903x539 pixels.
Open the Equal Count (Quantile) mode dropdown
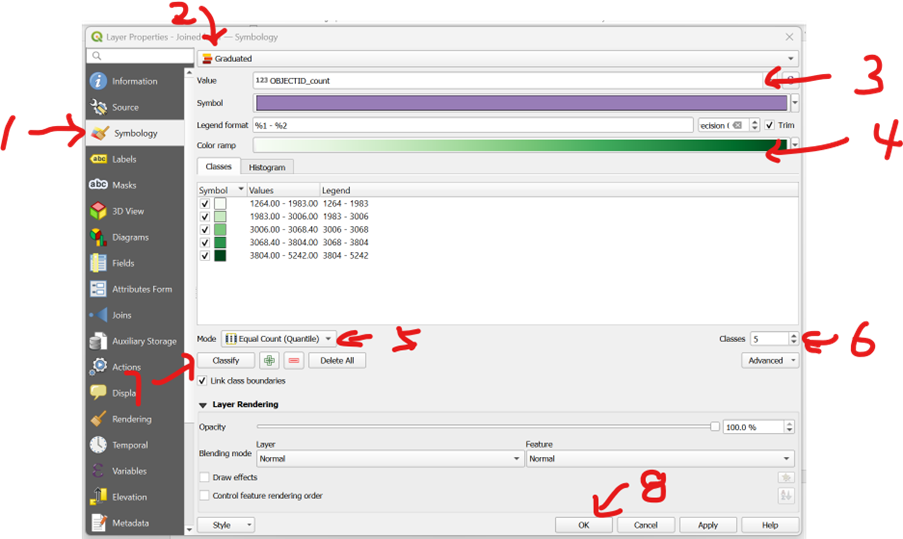coord(279,339)
